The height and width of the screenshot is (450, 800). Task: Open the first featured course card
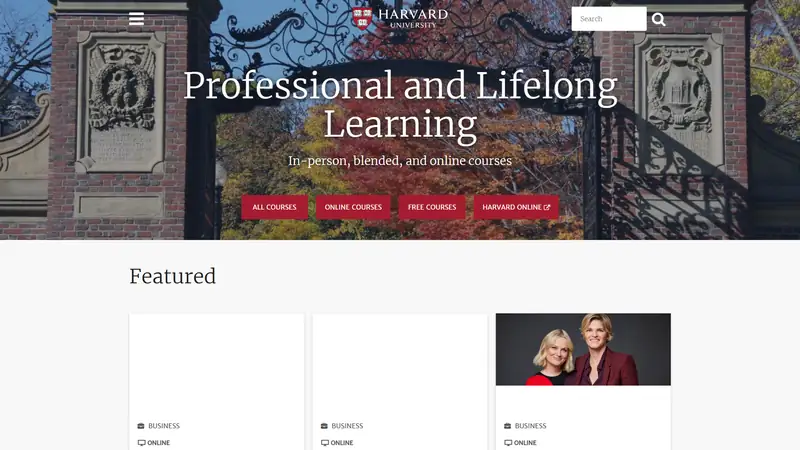click(x=217, y=382)
